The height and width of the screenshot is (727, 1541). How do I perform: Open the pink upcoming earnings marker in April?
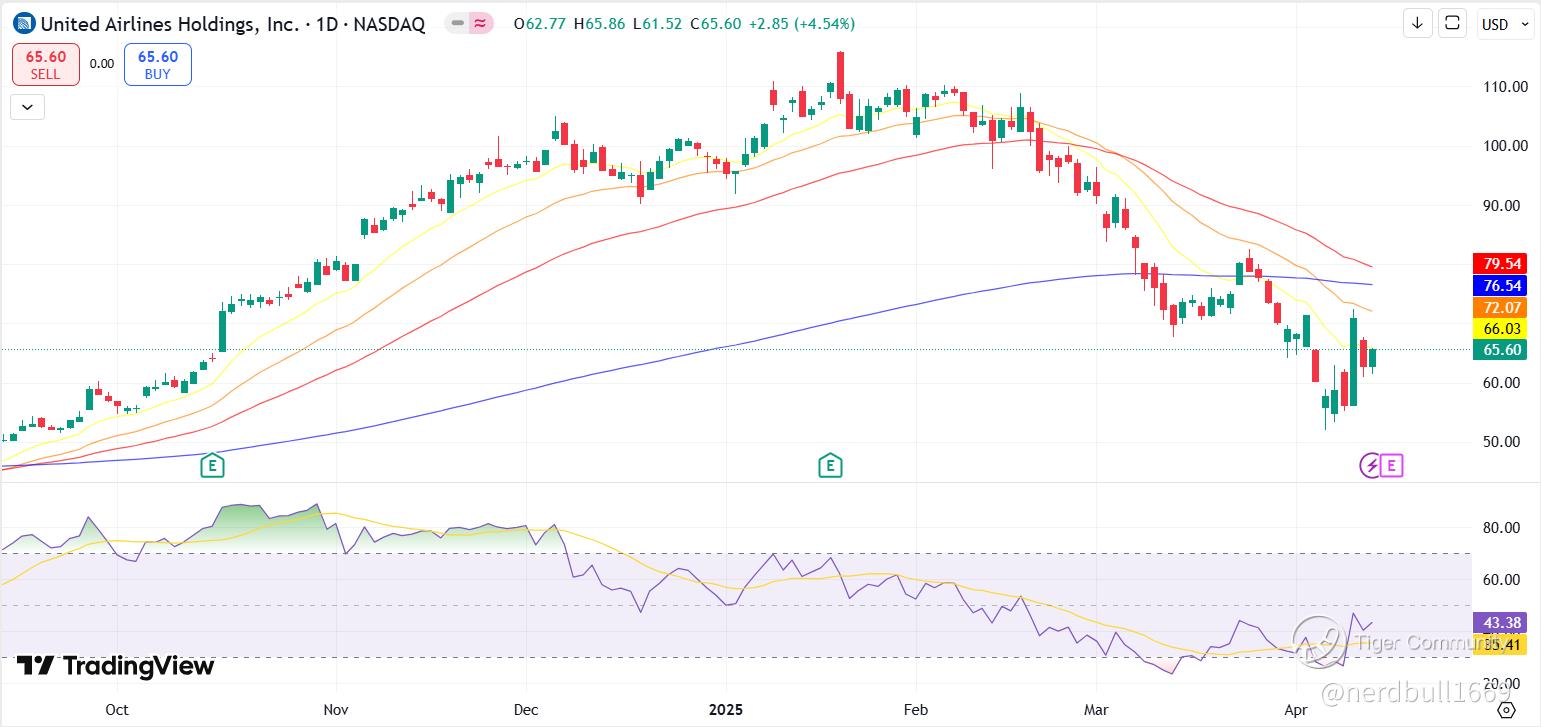click(x=1392, y=465)
